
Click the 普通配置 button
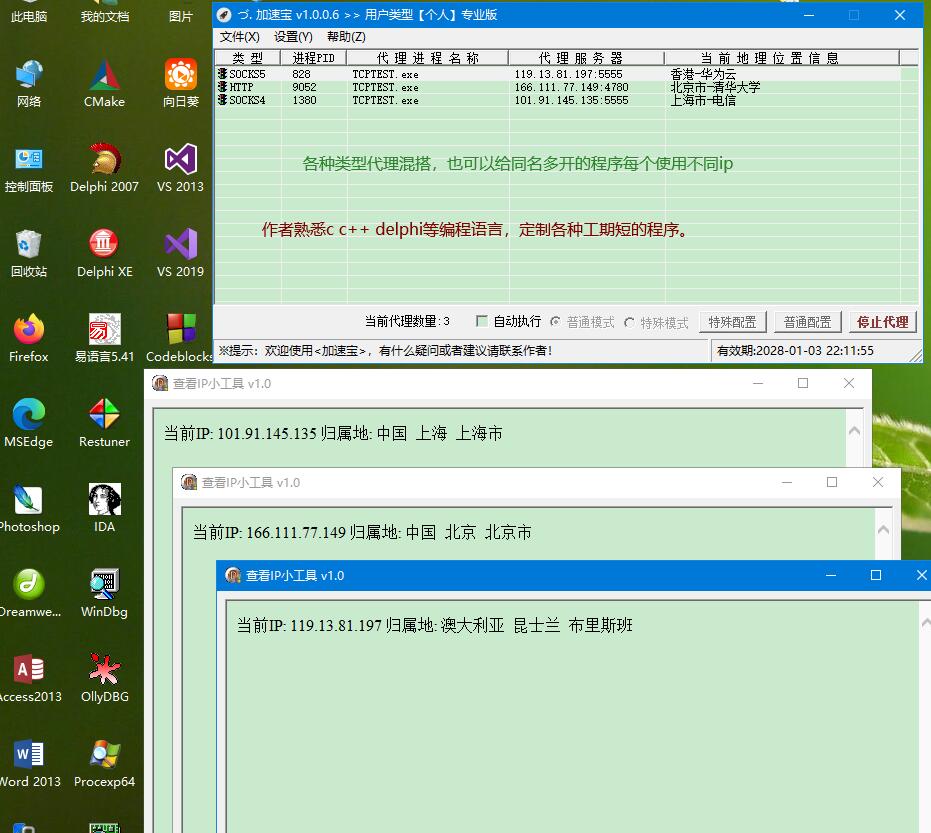(x=808, y=322)
